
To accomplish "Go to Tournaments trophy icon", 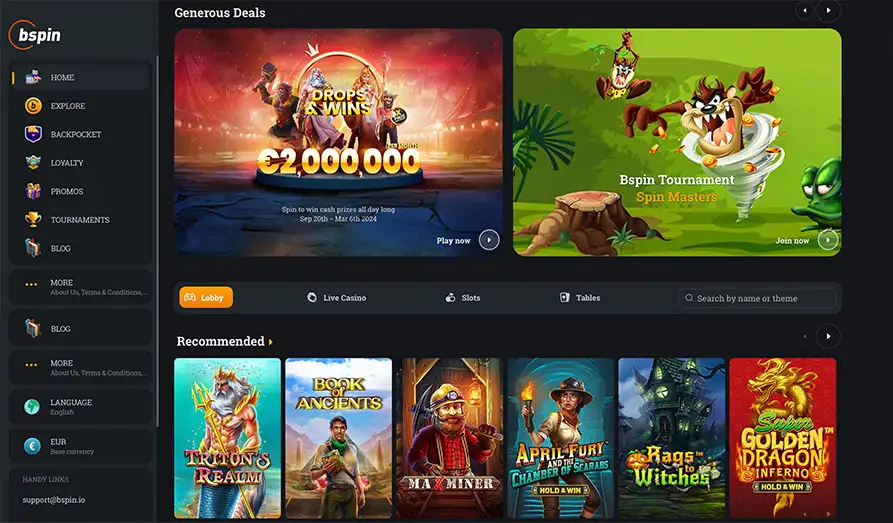I will [33, 220].
